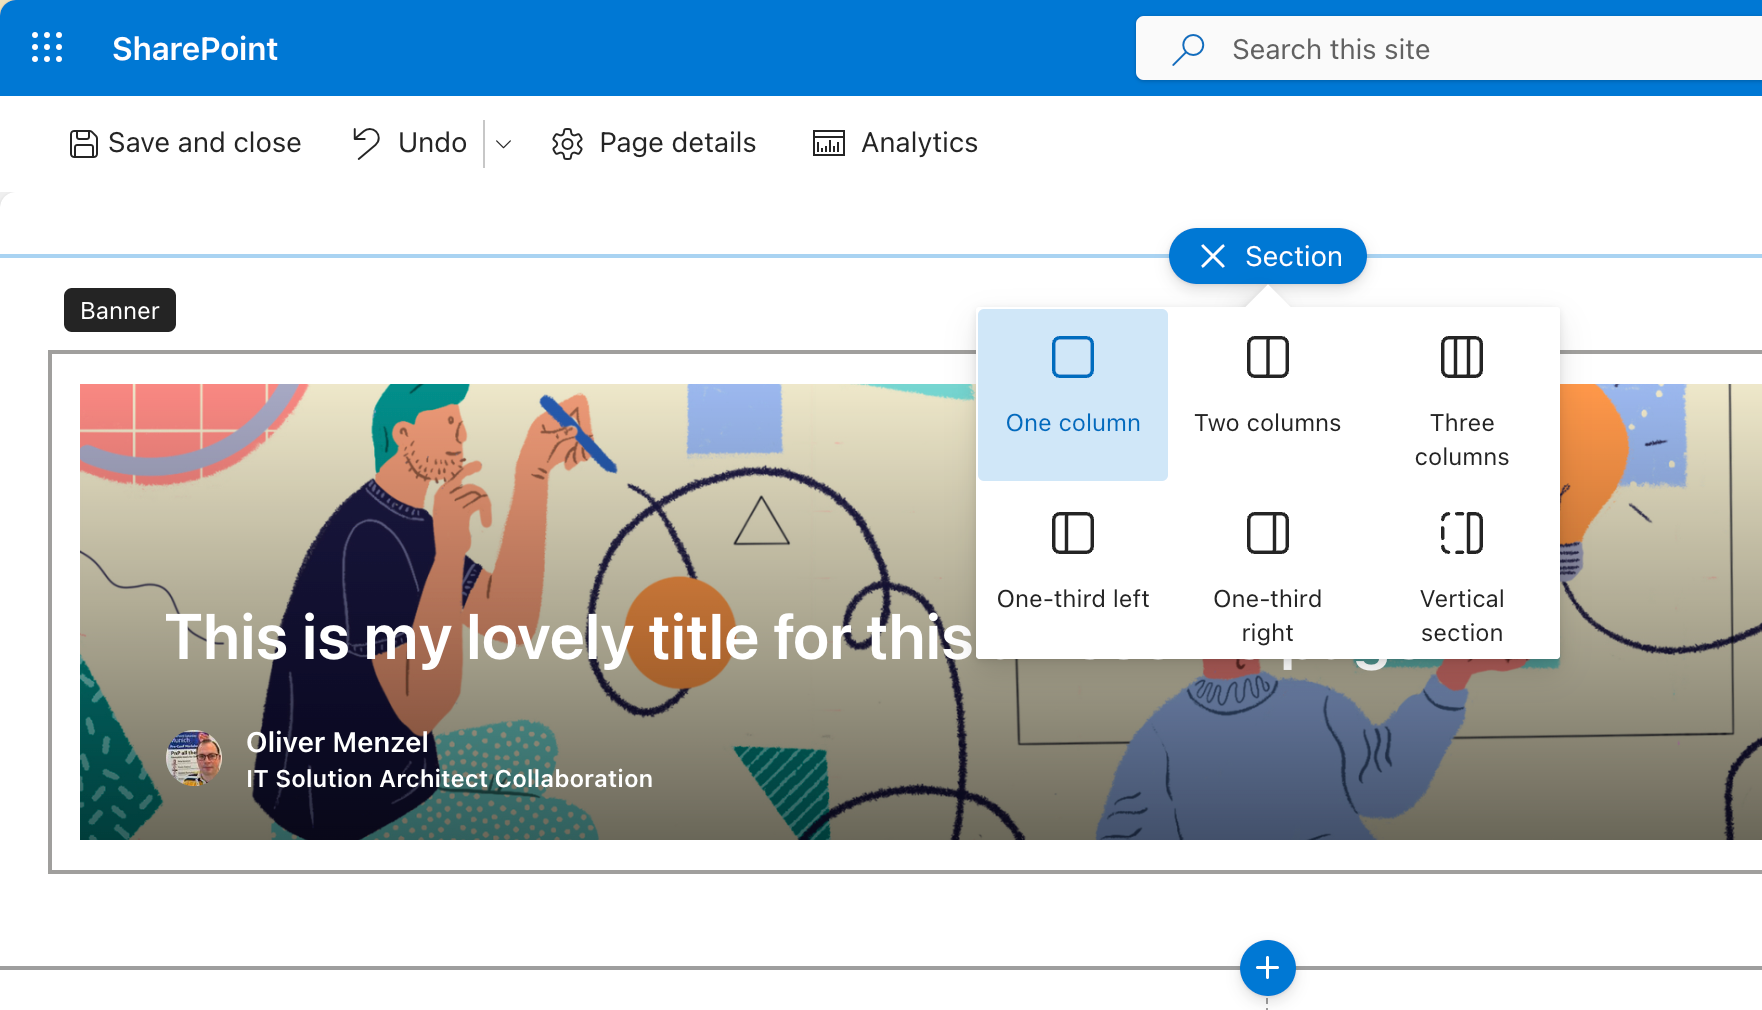The width and height of the screenshot is (1762, 1010).
Task: Click the plus button below banner
Action: coord(1267,968)
